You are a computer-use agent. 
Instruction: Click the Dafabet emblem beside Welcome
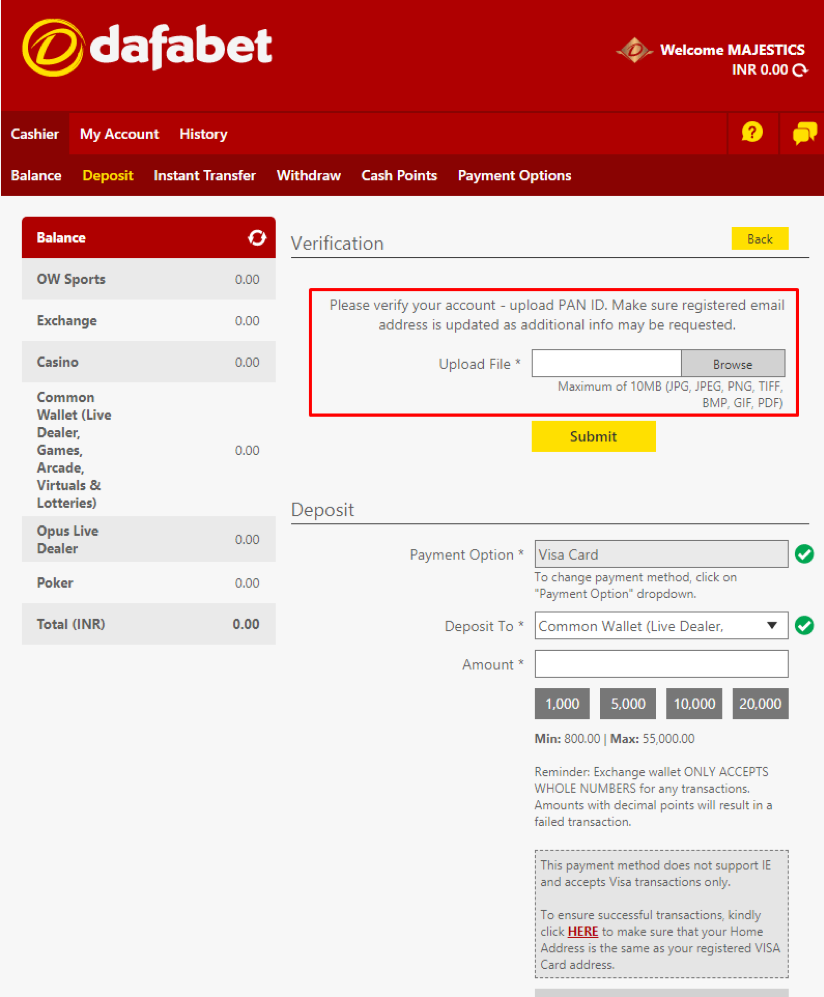pos(635,51)
